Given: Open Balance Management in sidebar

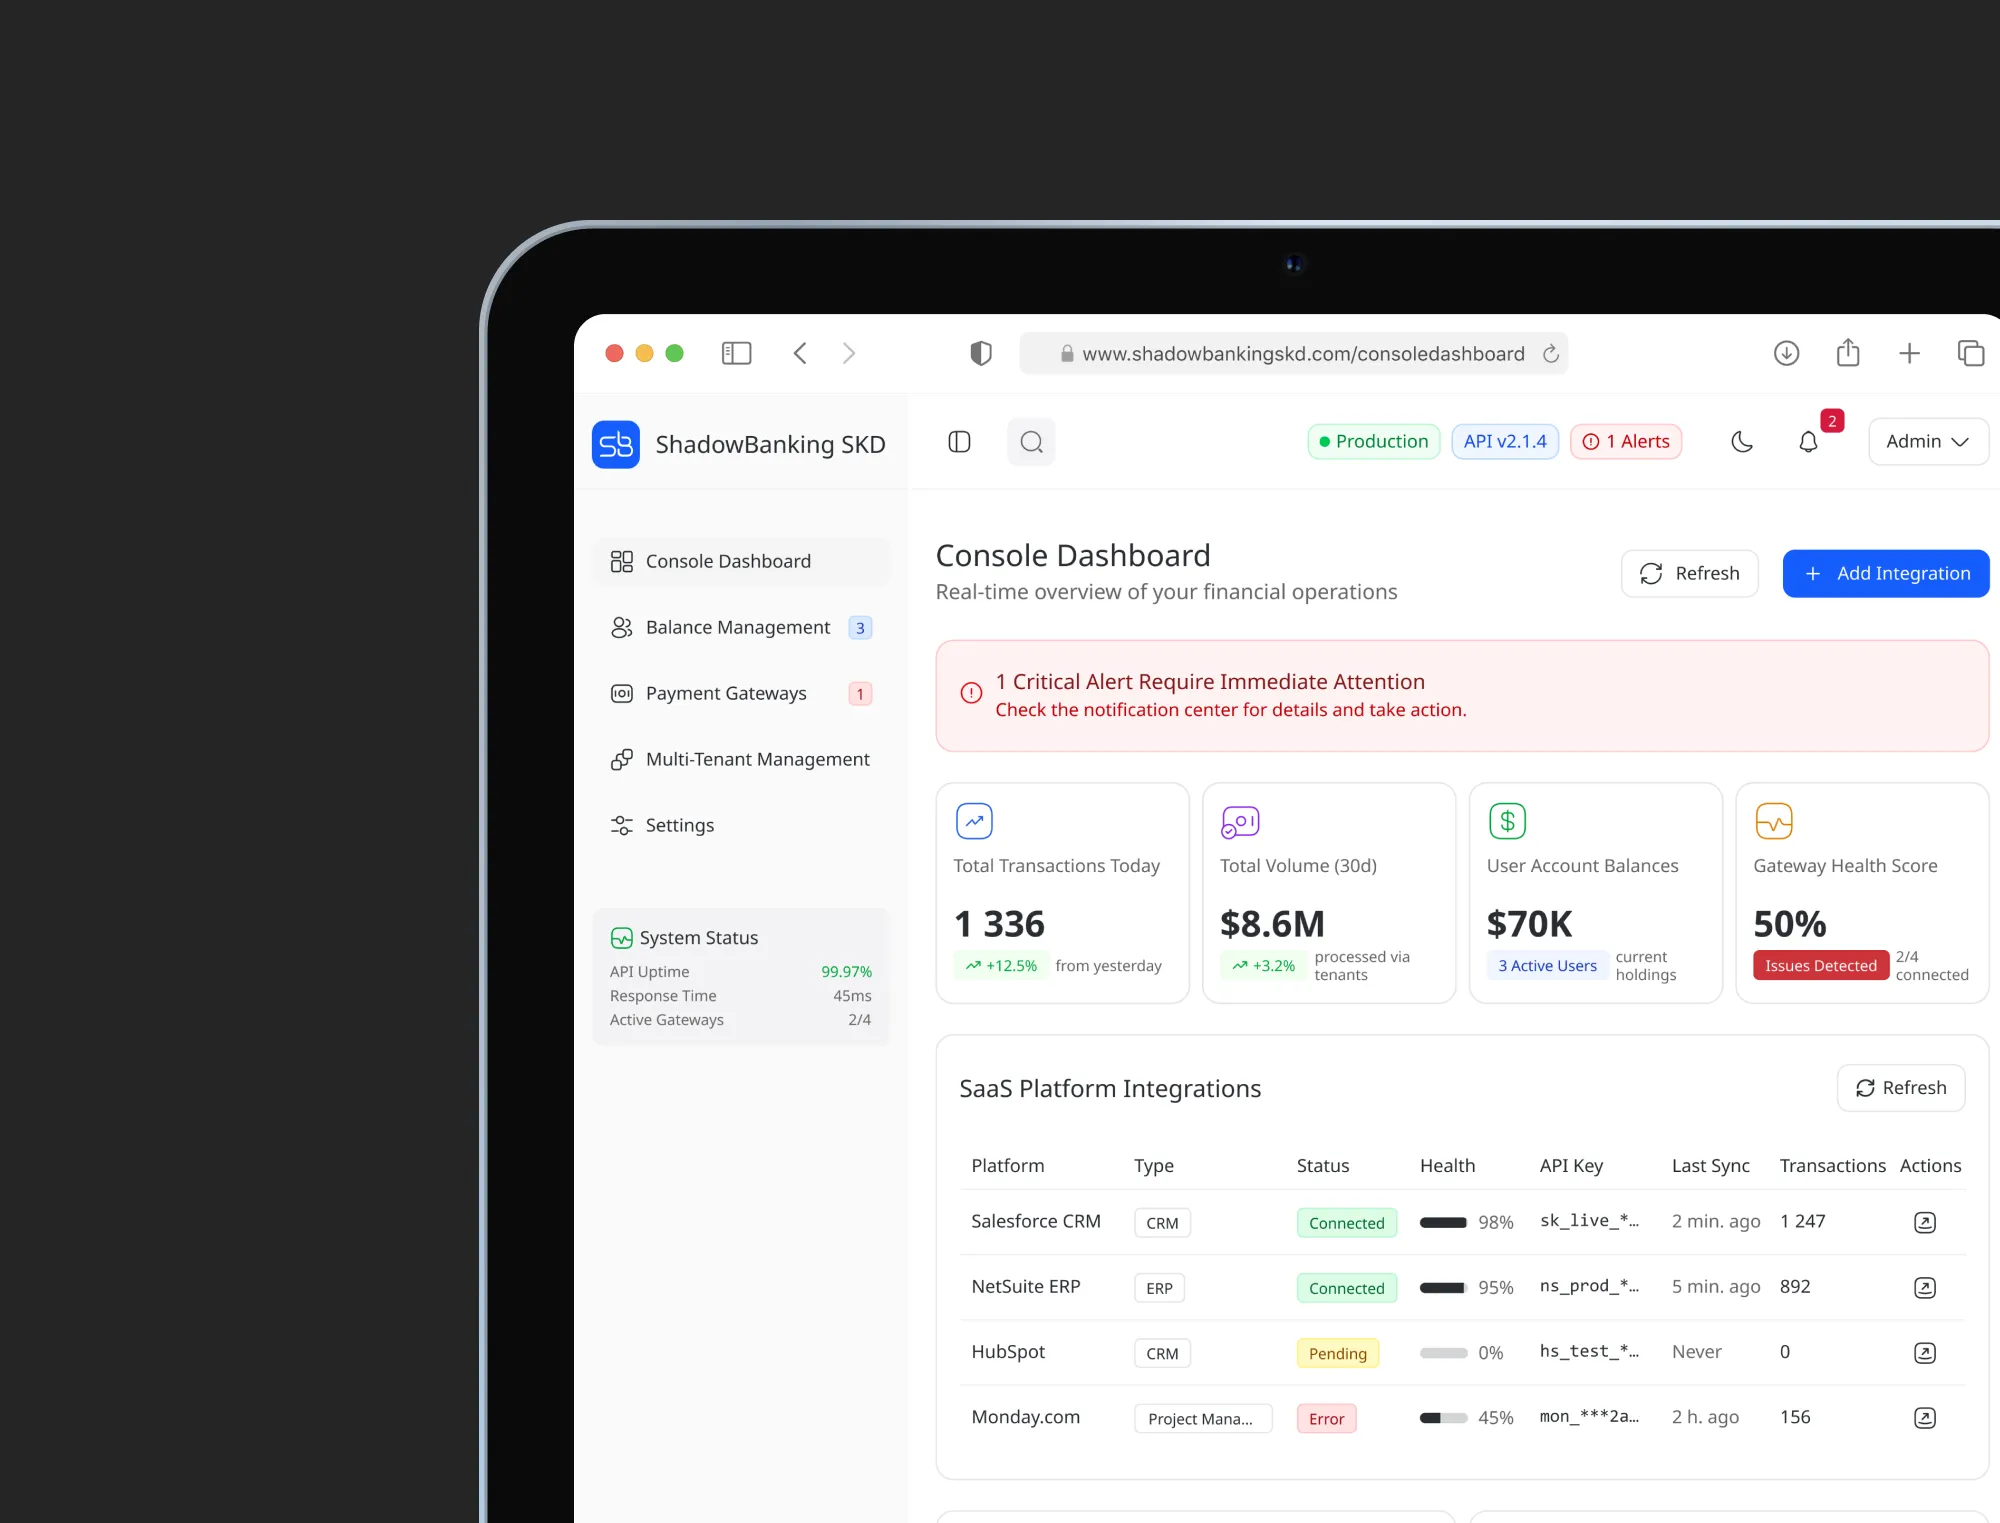Looking at the screenshot, I should pyautogui.click(x=741, y=627).
